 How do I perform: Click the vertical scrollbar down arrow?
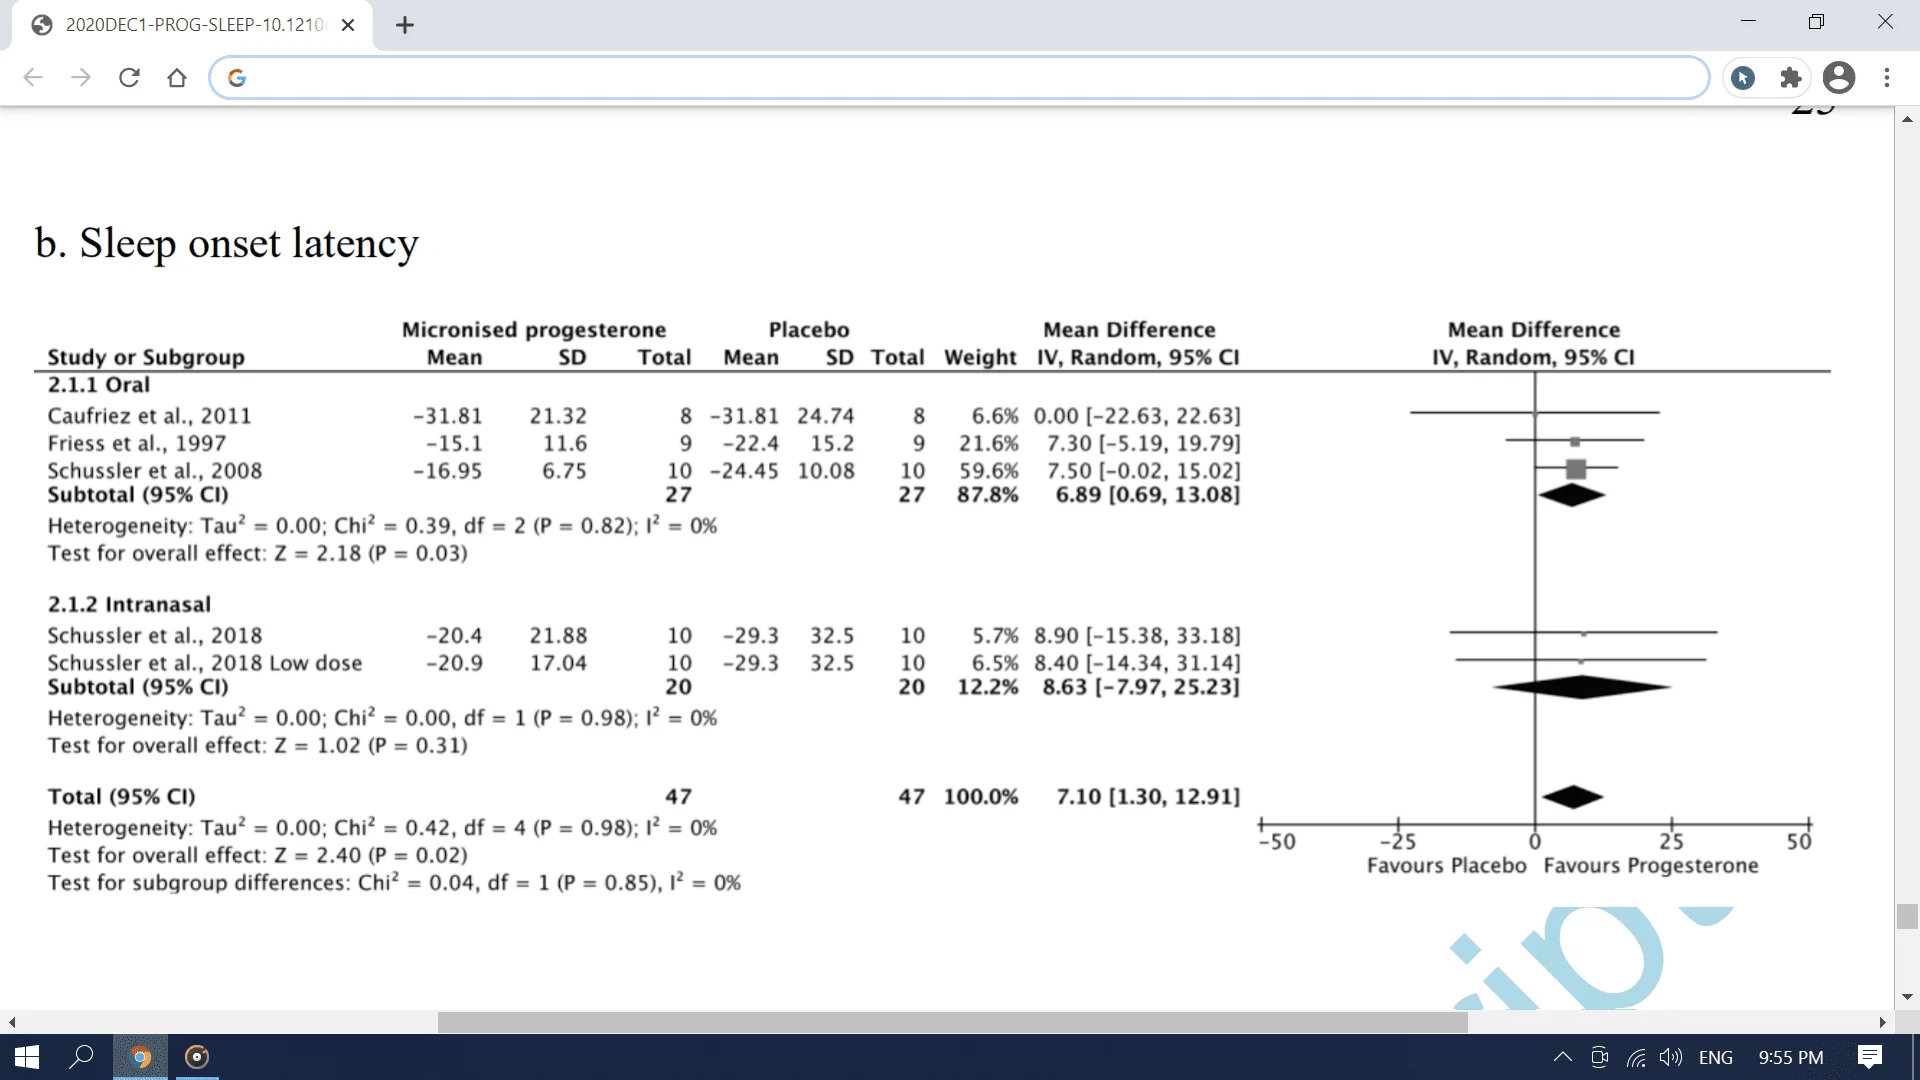click(1907, 998)
